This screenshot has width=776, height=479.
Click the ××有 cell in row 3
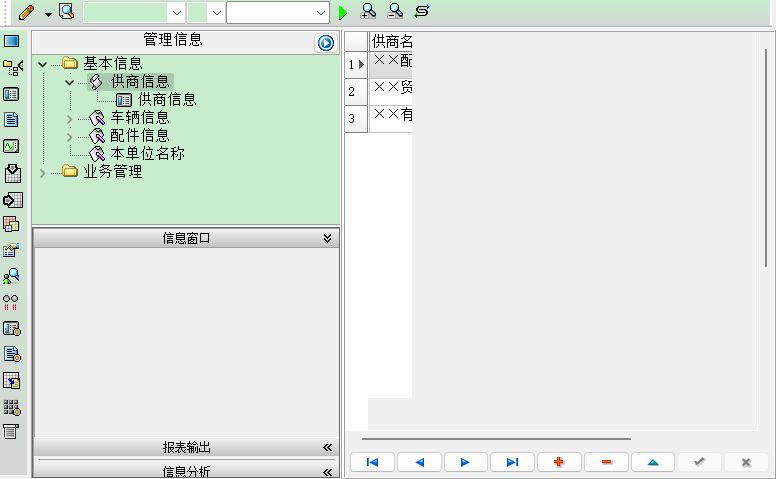click(x=391, y=118)
